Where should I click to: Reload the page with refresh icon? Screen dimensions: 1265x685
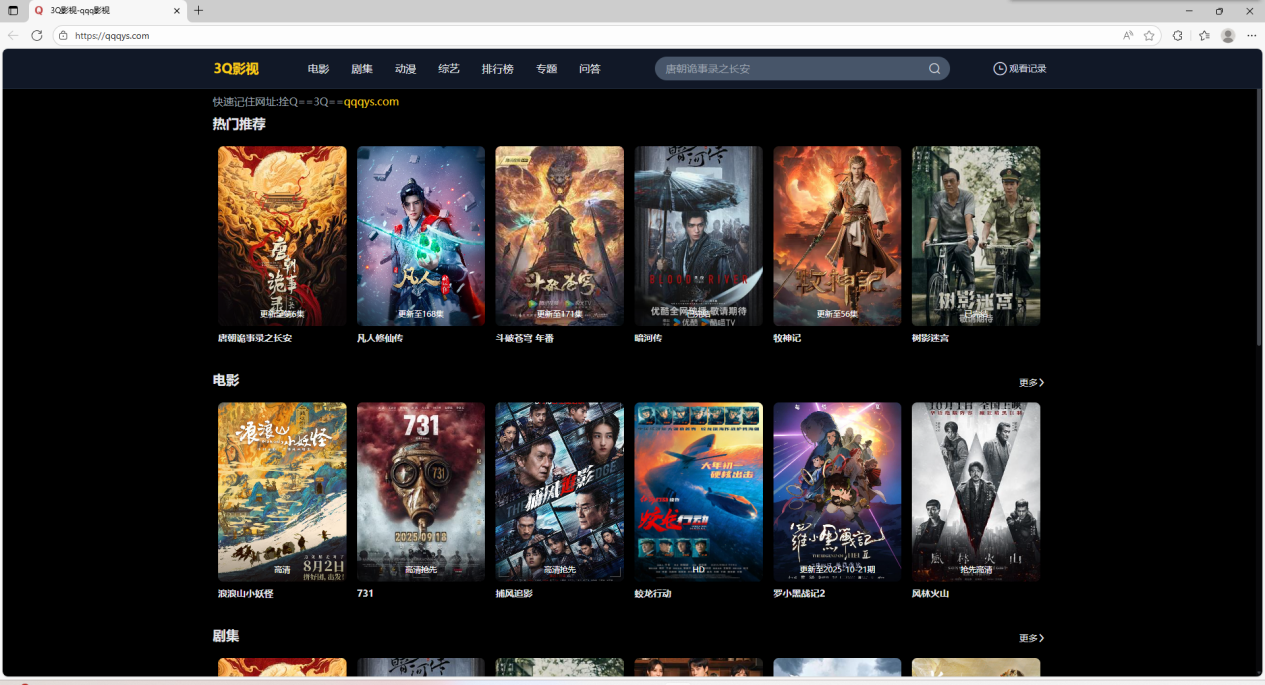pos(37,35)
